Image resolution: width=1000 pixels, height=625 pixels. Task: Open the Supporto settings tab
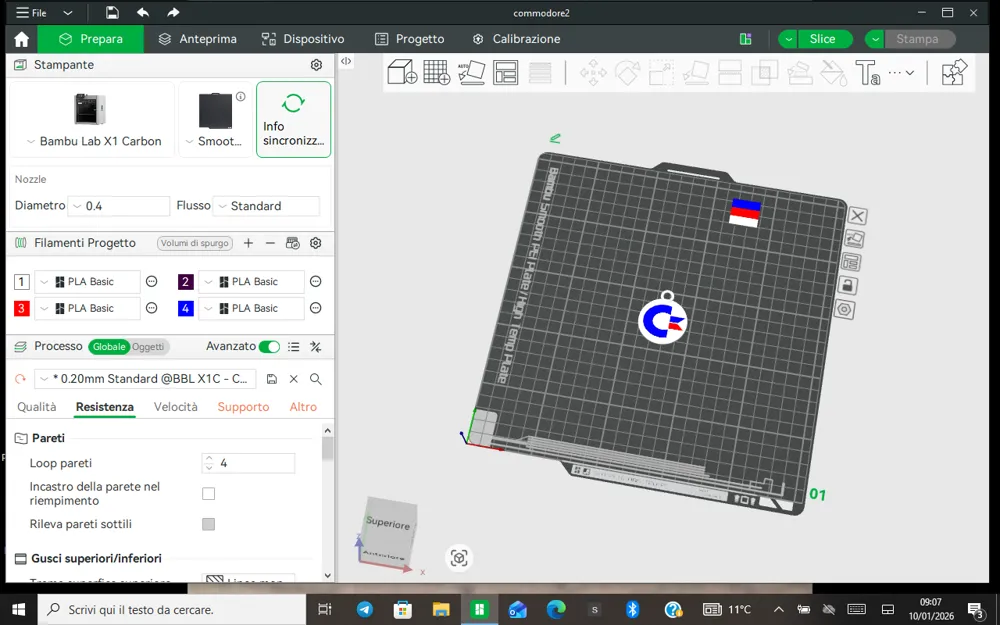tap(243, 407)
